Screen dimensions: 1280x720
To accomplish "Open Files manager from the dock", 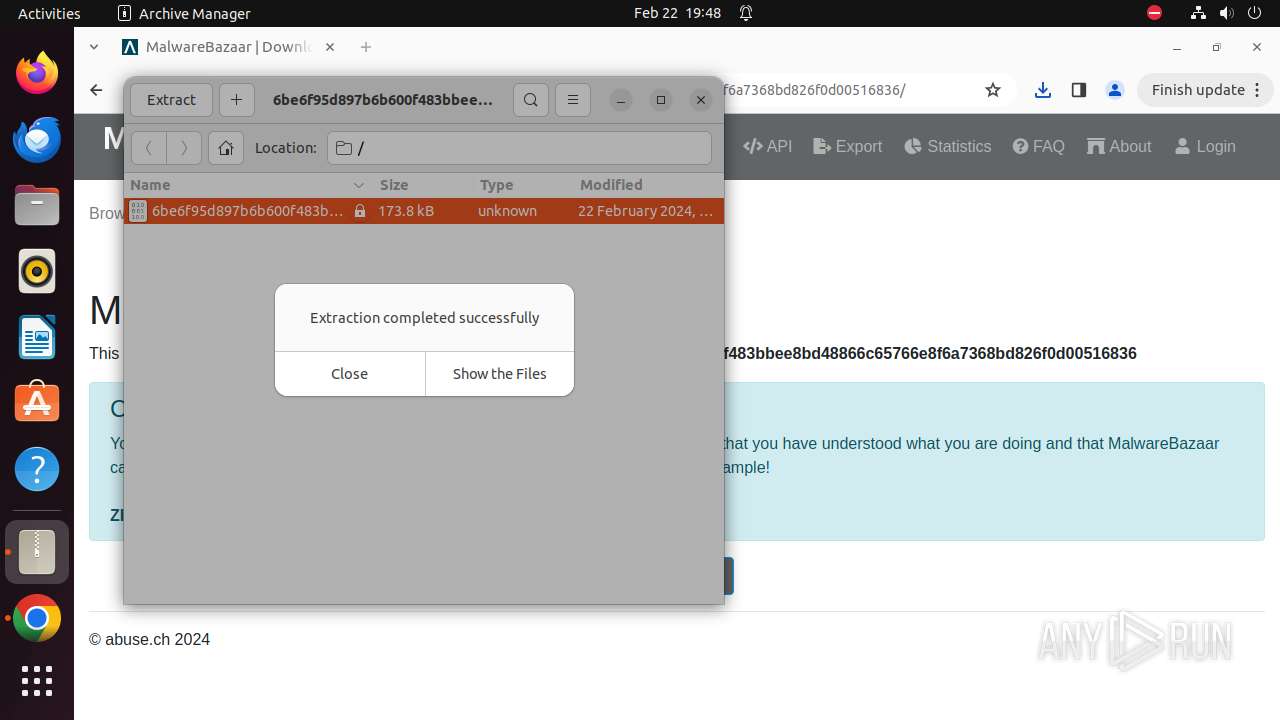I will (x=37, y=205).
